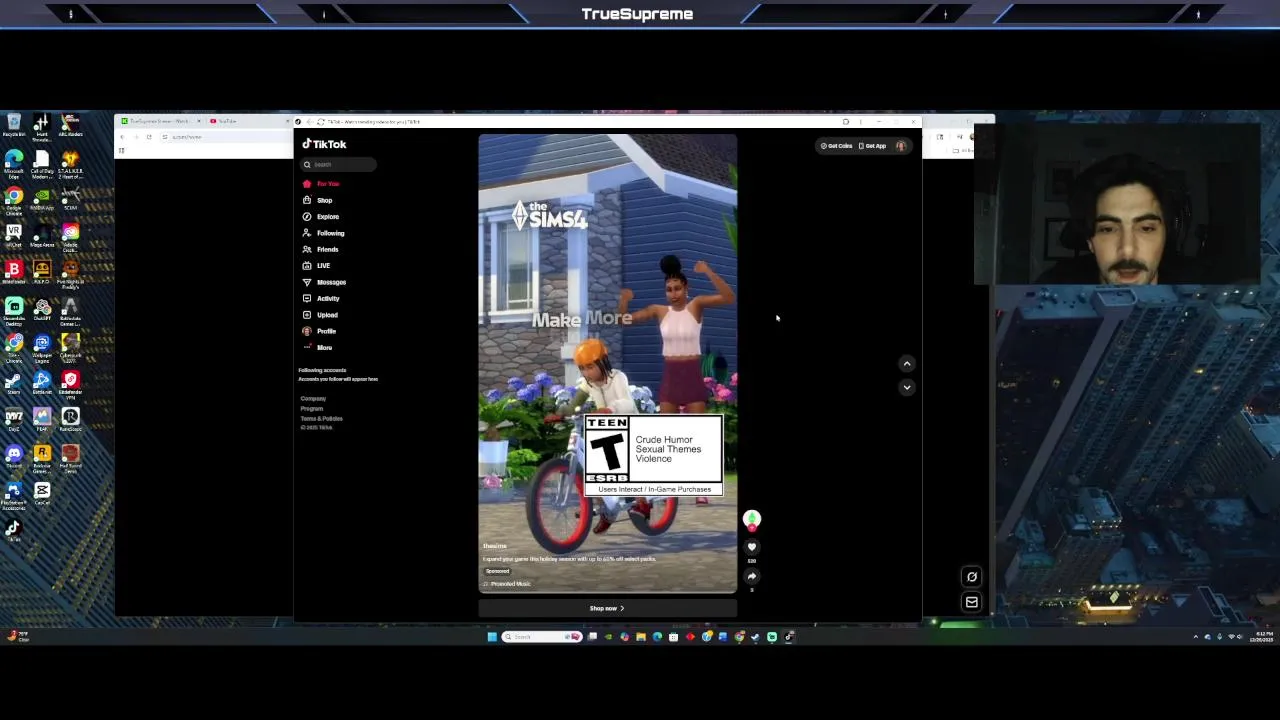The height and width of the screenshot is (720, 1280).
Task: Go to next video with down arrow
Action: [x=907, y=387]
